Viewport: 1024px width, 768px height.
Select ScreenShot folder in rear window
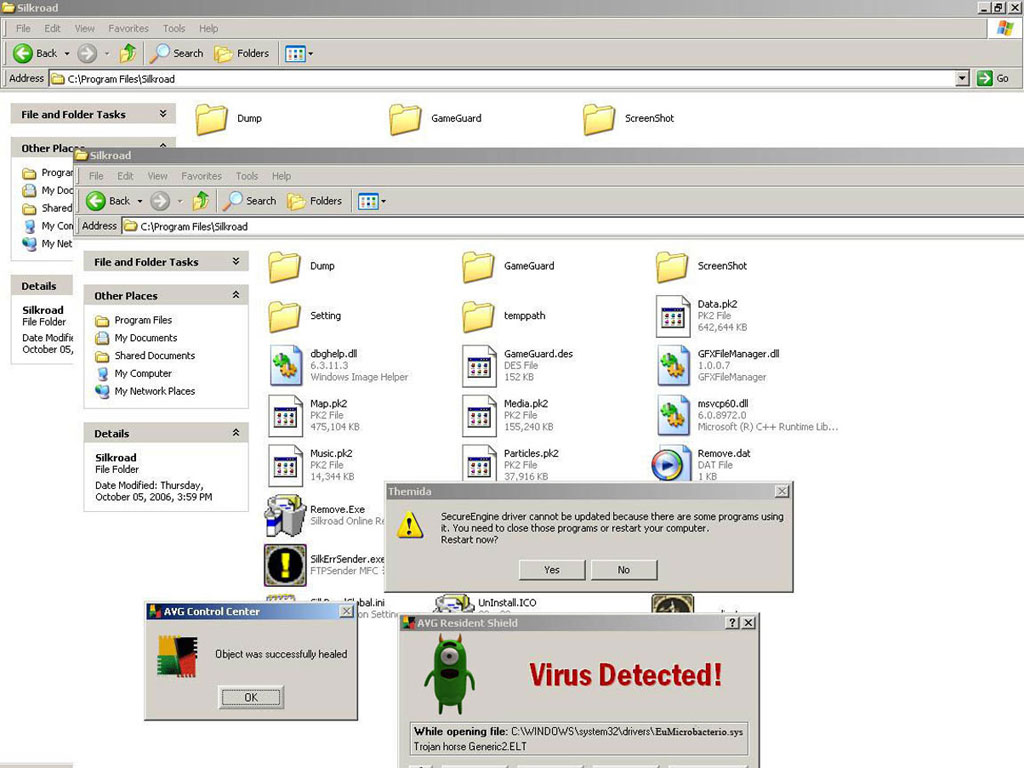600,119
